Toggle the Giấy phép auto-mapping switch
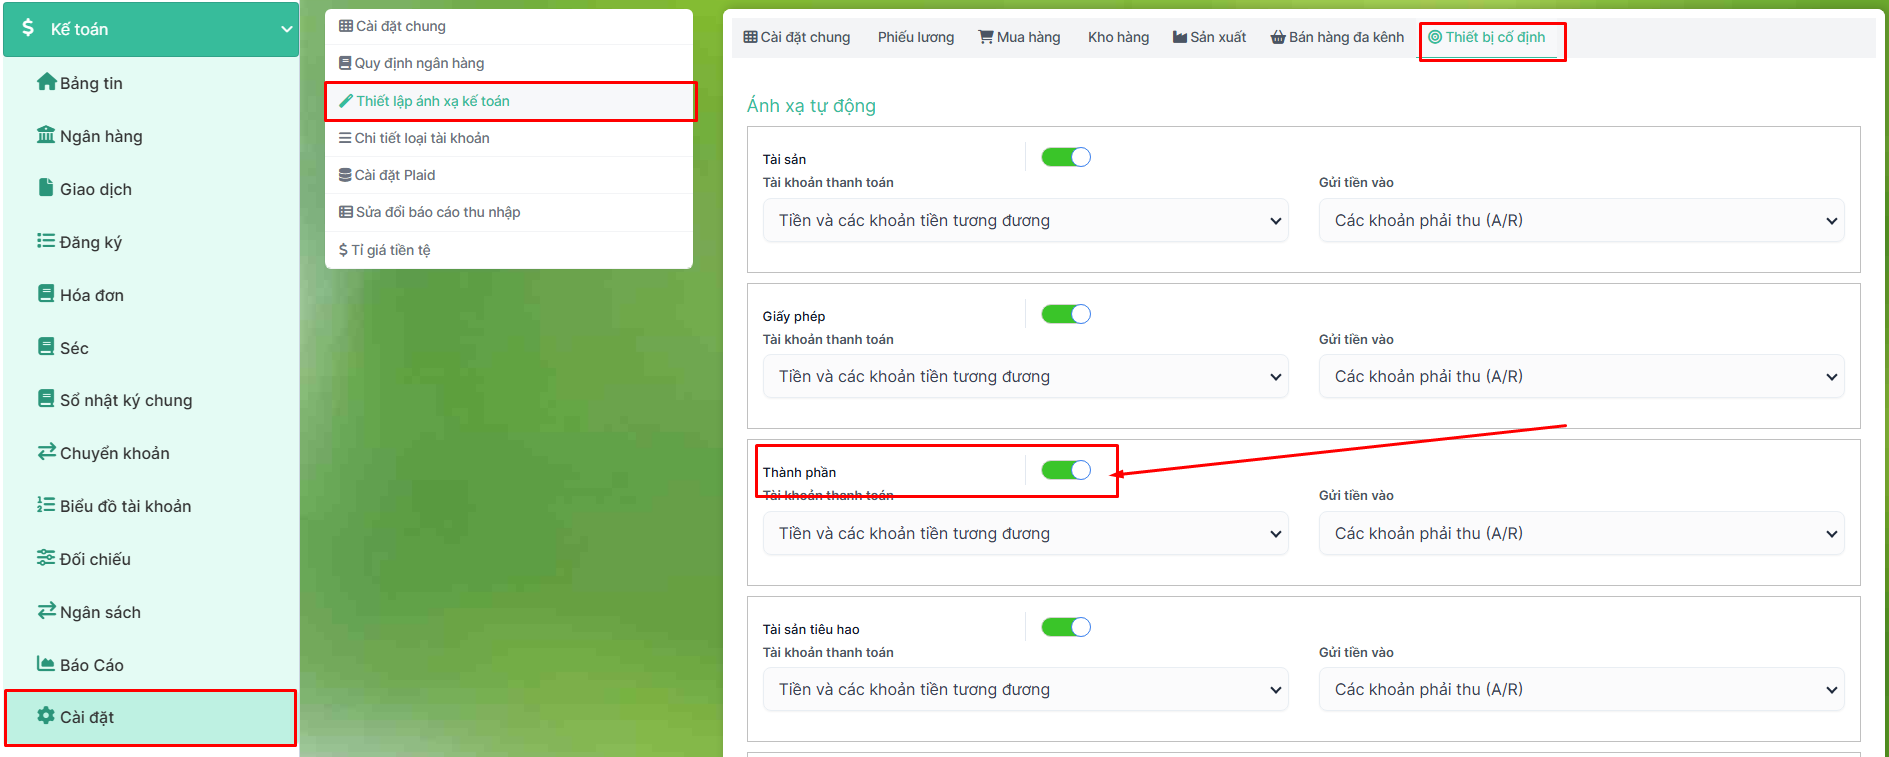The width and height of the screenshot is (1889, 757). (x=1066, y=314)
